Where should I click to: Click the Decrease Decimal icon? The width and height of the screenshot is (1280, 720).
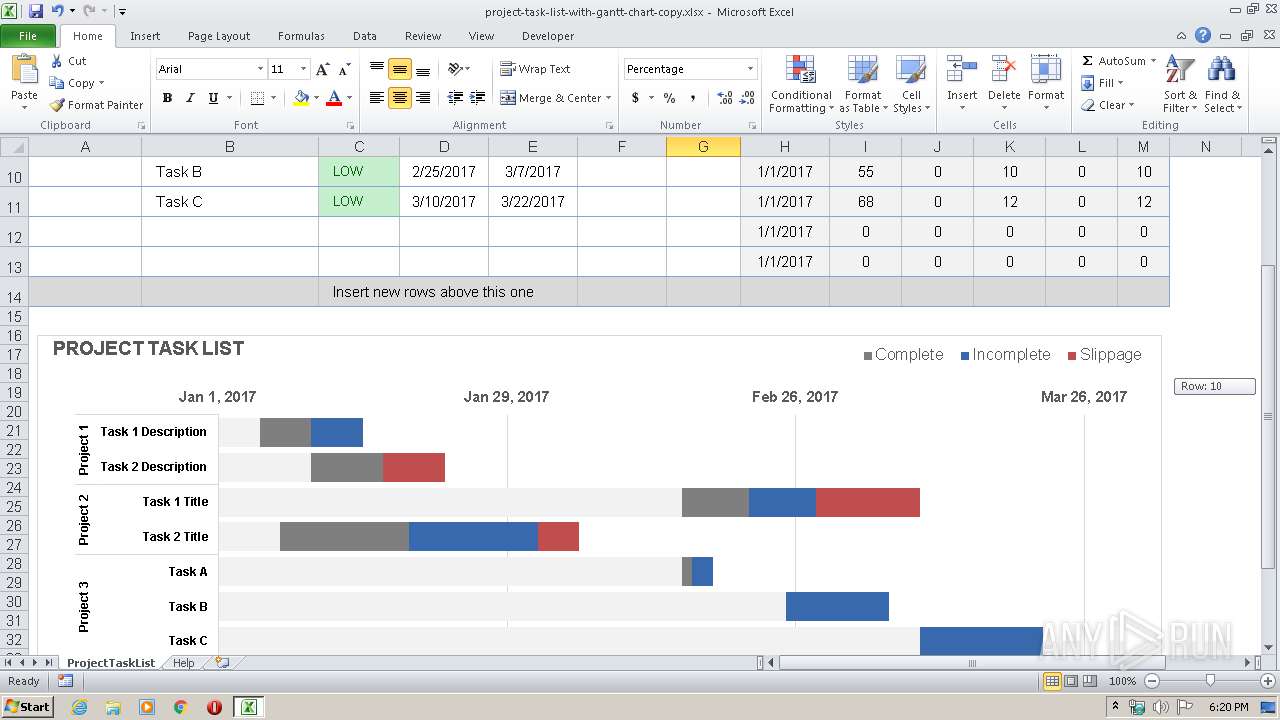(x=748, y=98)
